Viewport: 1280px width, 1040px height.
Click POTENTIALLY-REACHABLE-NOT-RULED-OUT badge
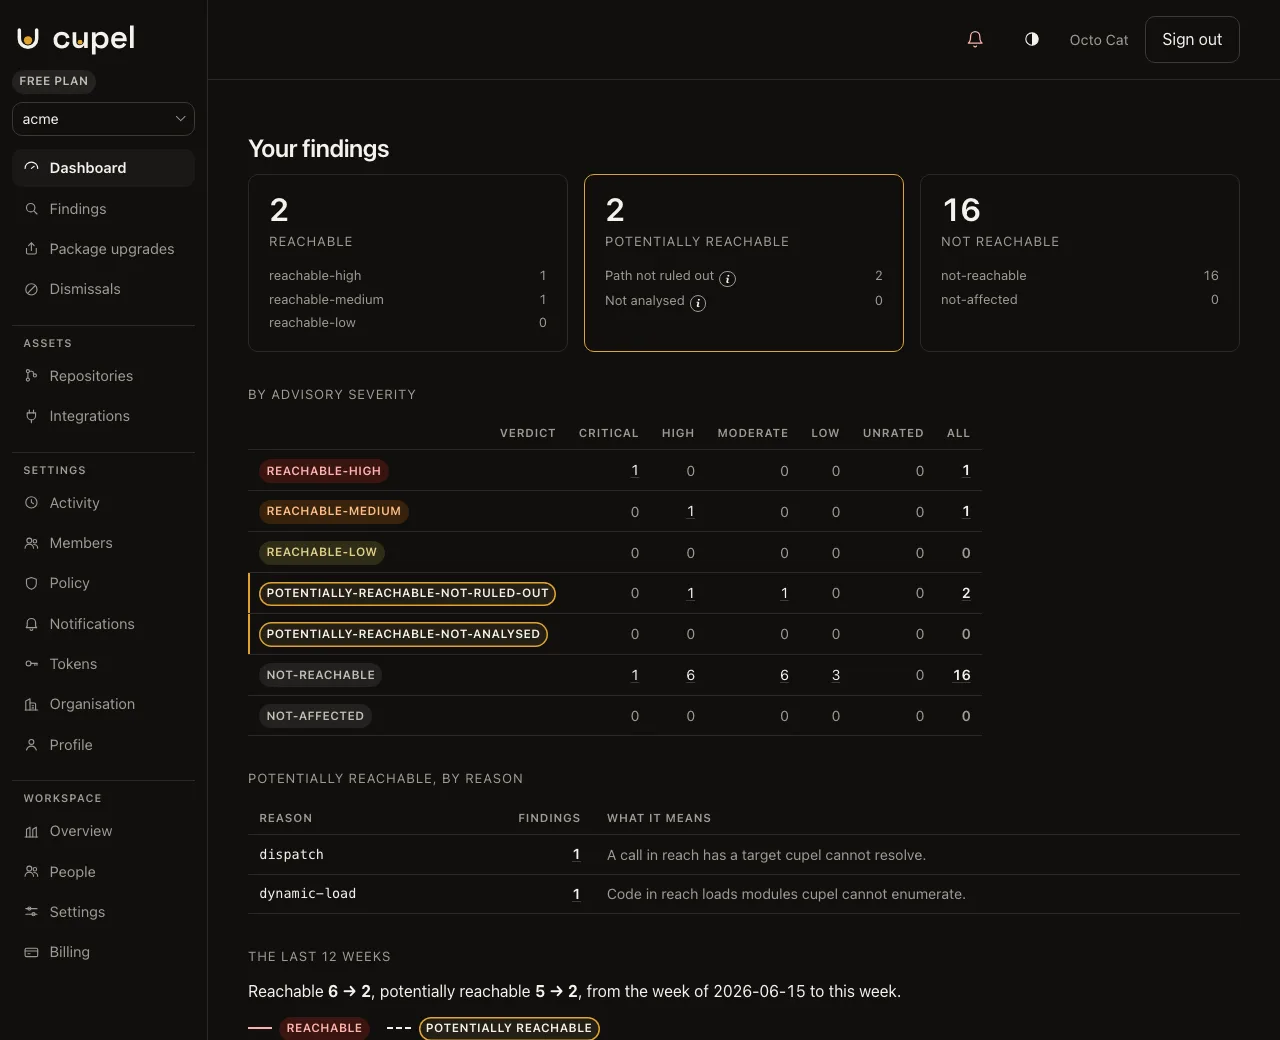pos(408,593)
